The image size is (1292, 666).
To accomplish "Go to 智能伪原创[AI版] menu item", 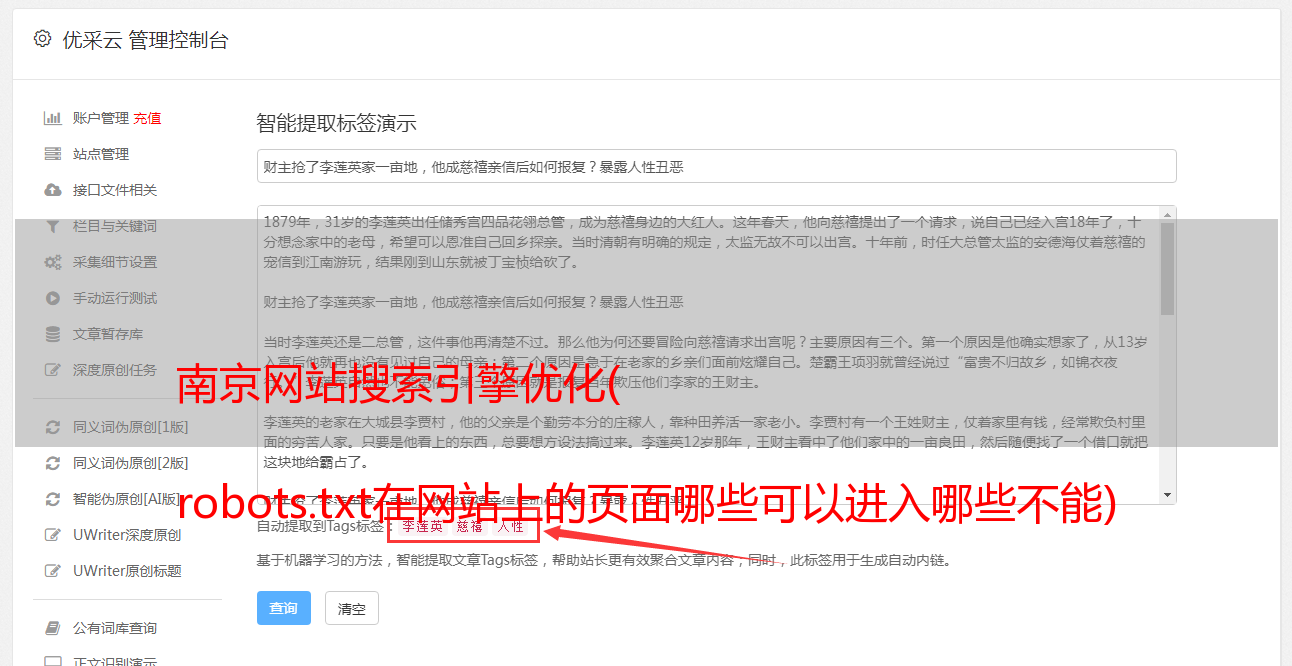I will pos(127,499).
